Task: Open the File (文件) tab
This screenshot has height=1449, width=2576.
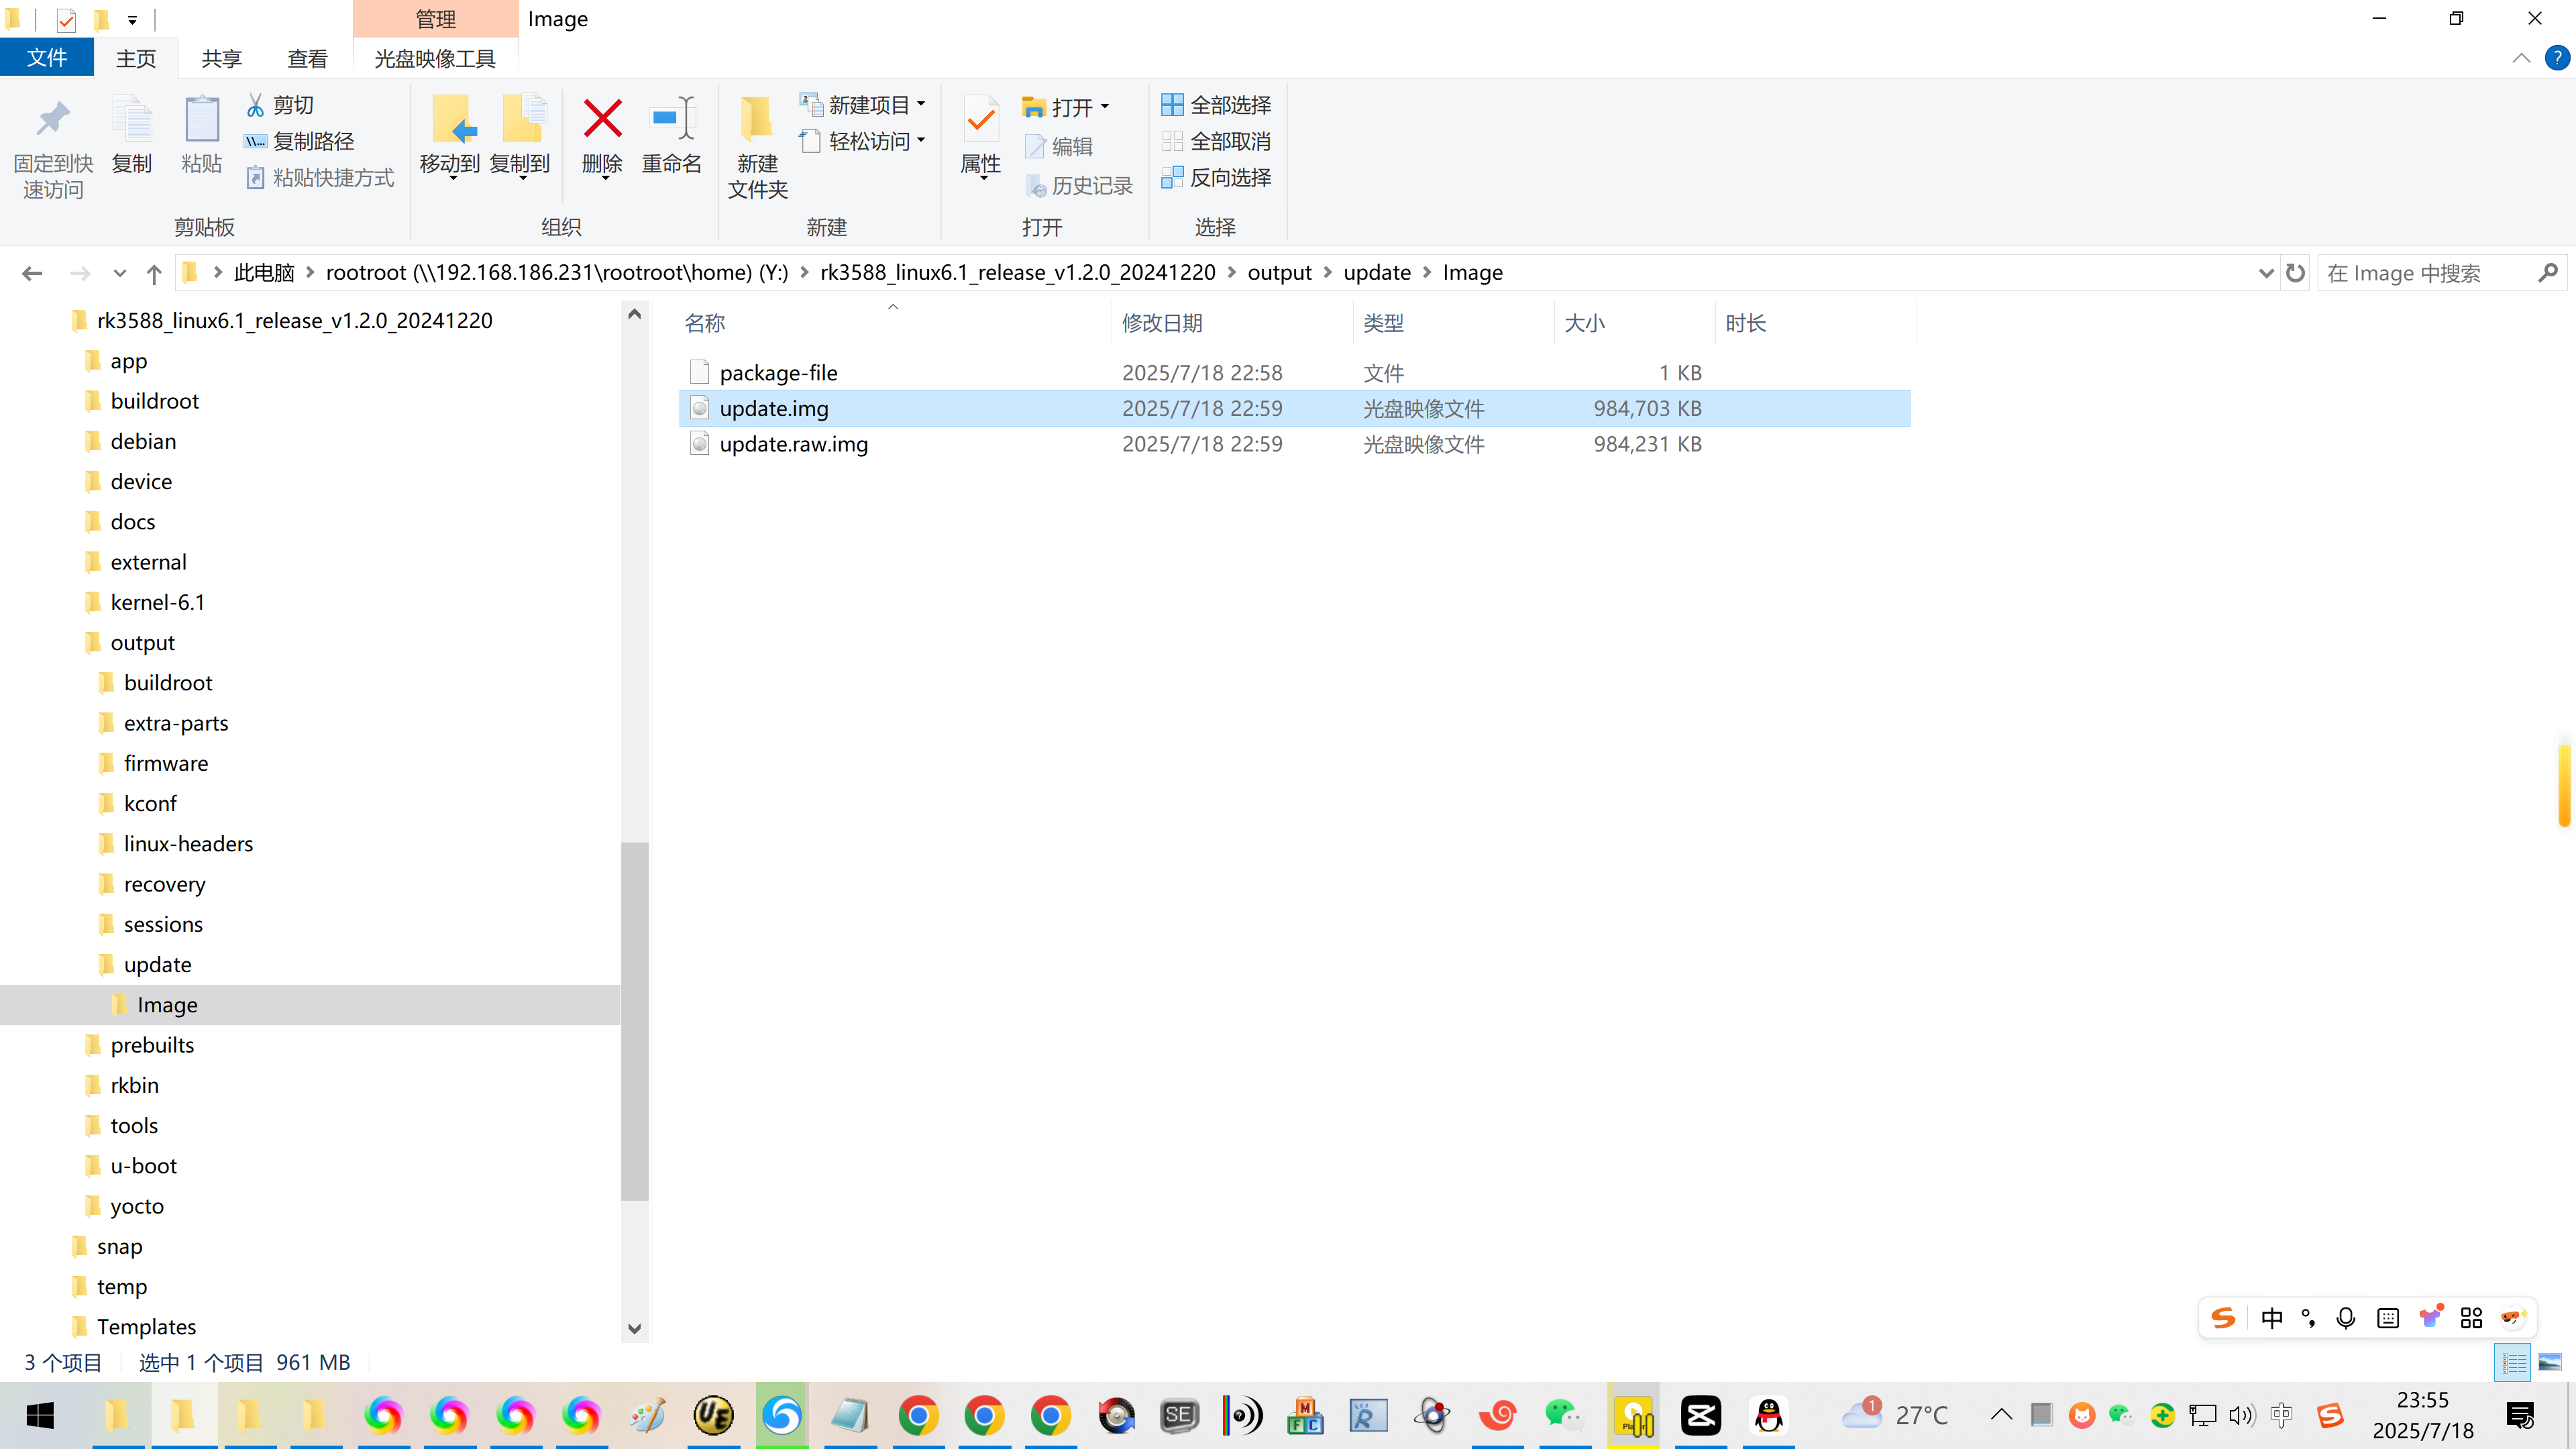Action: click(47, 58)
